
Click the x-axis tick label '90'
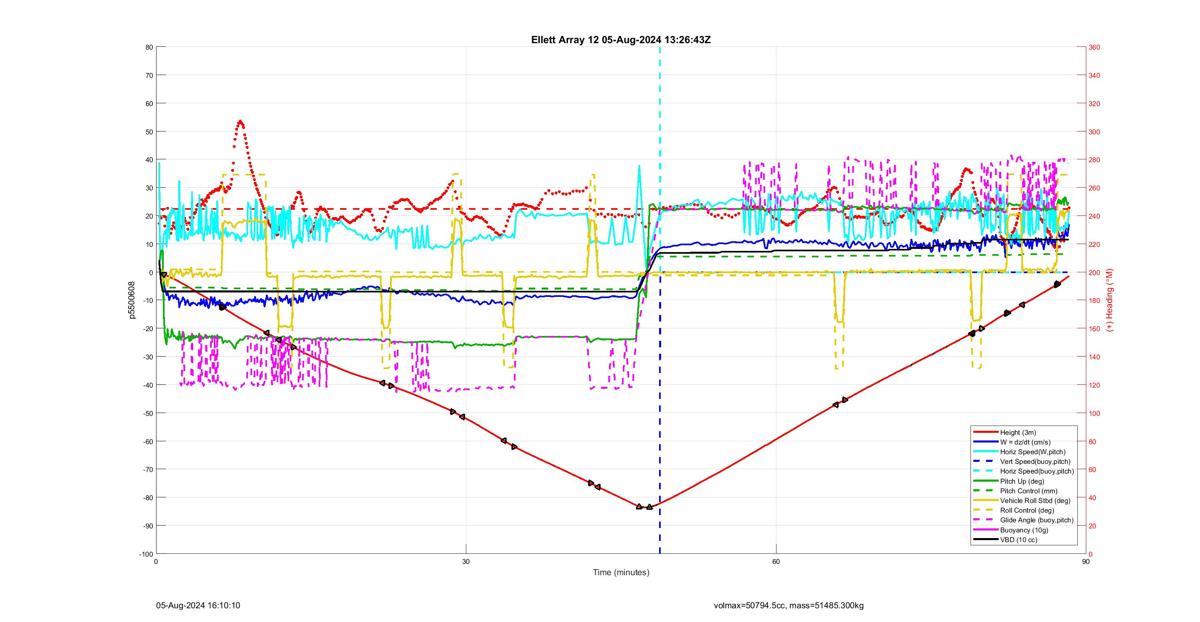pos(1086,562)
